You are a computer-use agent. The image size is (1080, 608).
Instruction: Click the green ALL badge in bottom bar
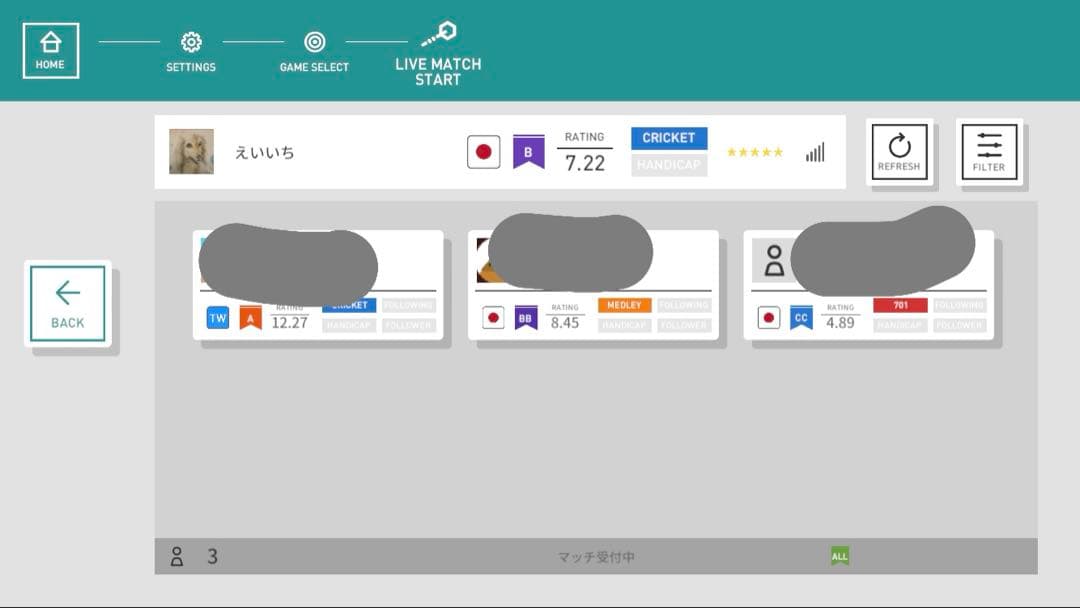pyautogui.click(x=839, y=556)
